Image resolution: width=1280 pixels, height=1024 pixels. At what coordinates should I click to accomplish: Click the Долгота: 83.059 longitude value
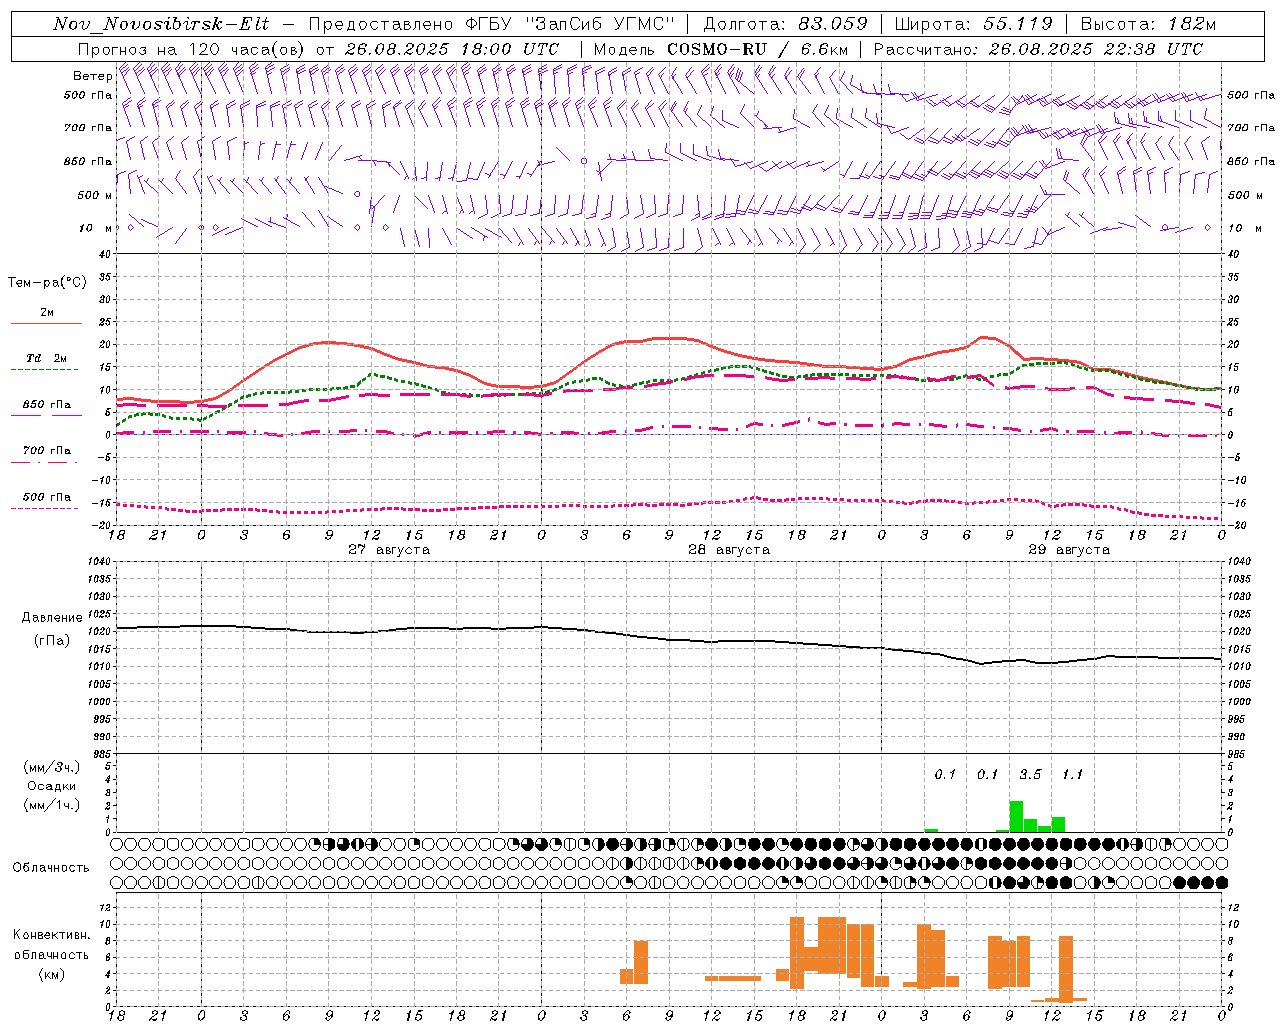[x=785, y=24]
